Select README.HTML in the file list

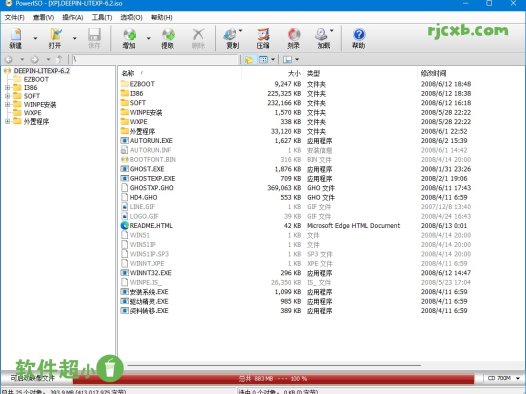click(151, 226)
